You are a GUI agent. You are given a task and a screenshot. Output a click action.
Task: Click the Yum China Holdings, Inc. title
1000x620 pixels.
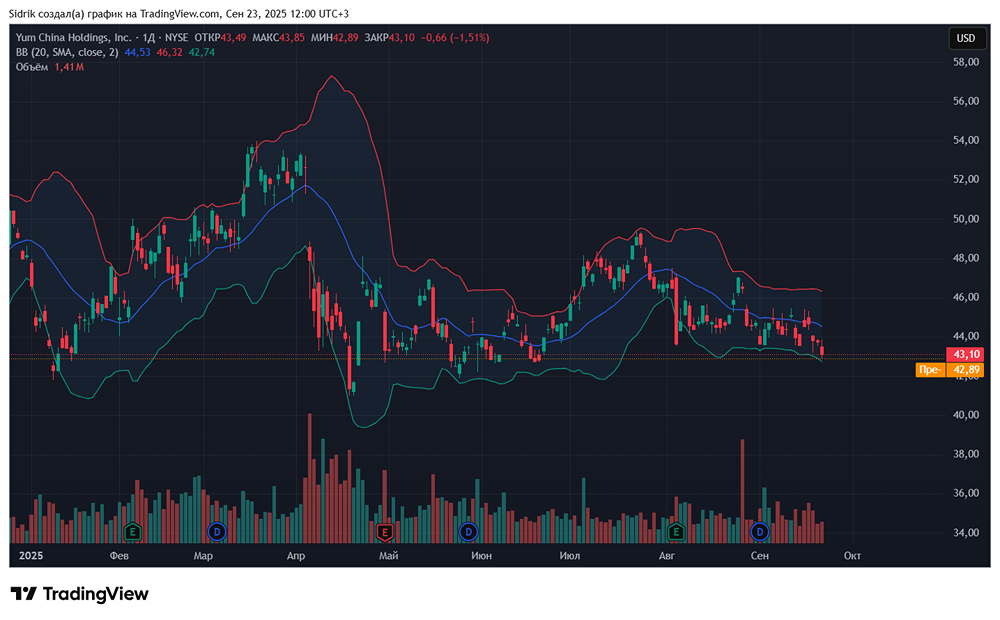pos(73,38)
